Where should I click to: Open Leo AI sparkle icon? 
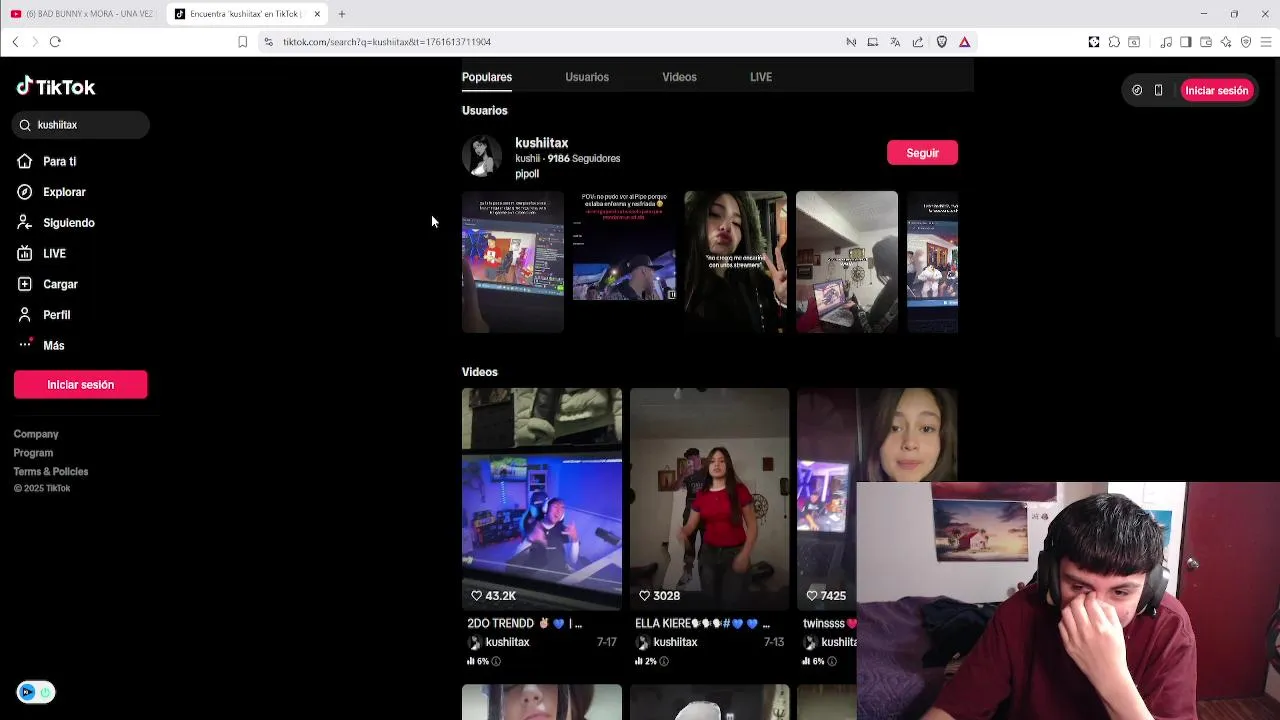tap(1226, 42)
